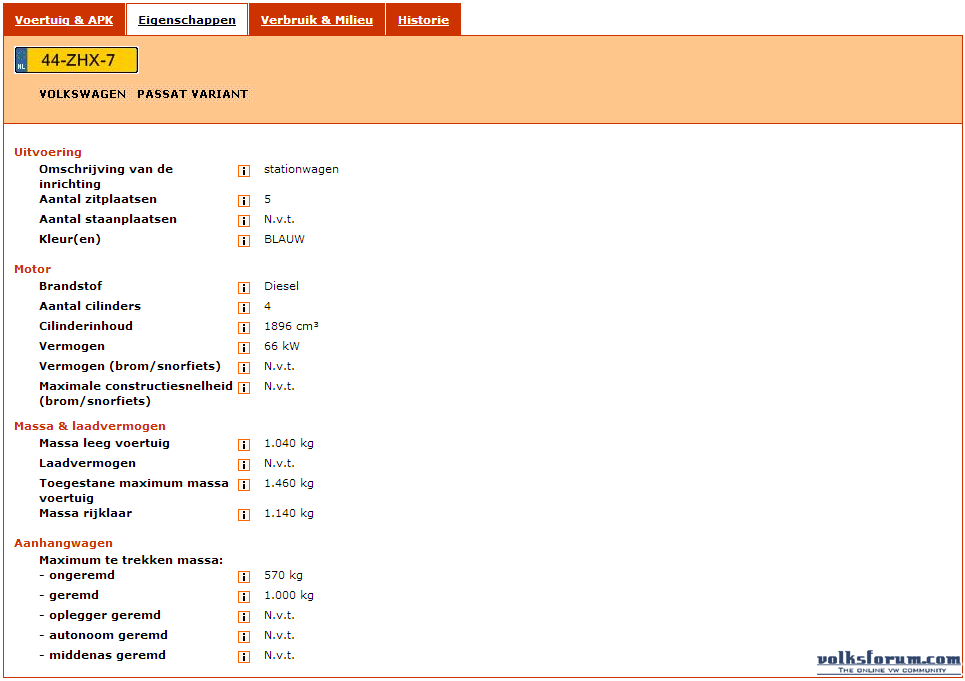
Task: Open the Voertuig & APK tab
Action: pyautogui.click(x=64, y=20)
